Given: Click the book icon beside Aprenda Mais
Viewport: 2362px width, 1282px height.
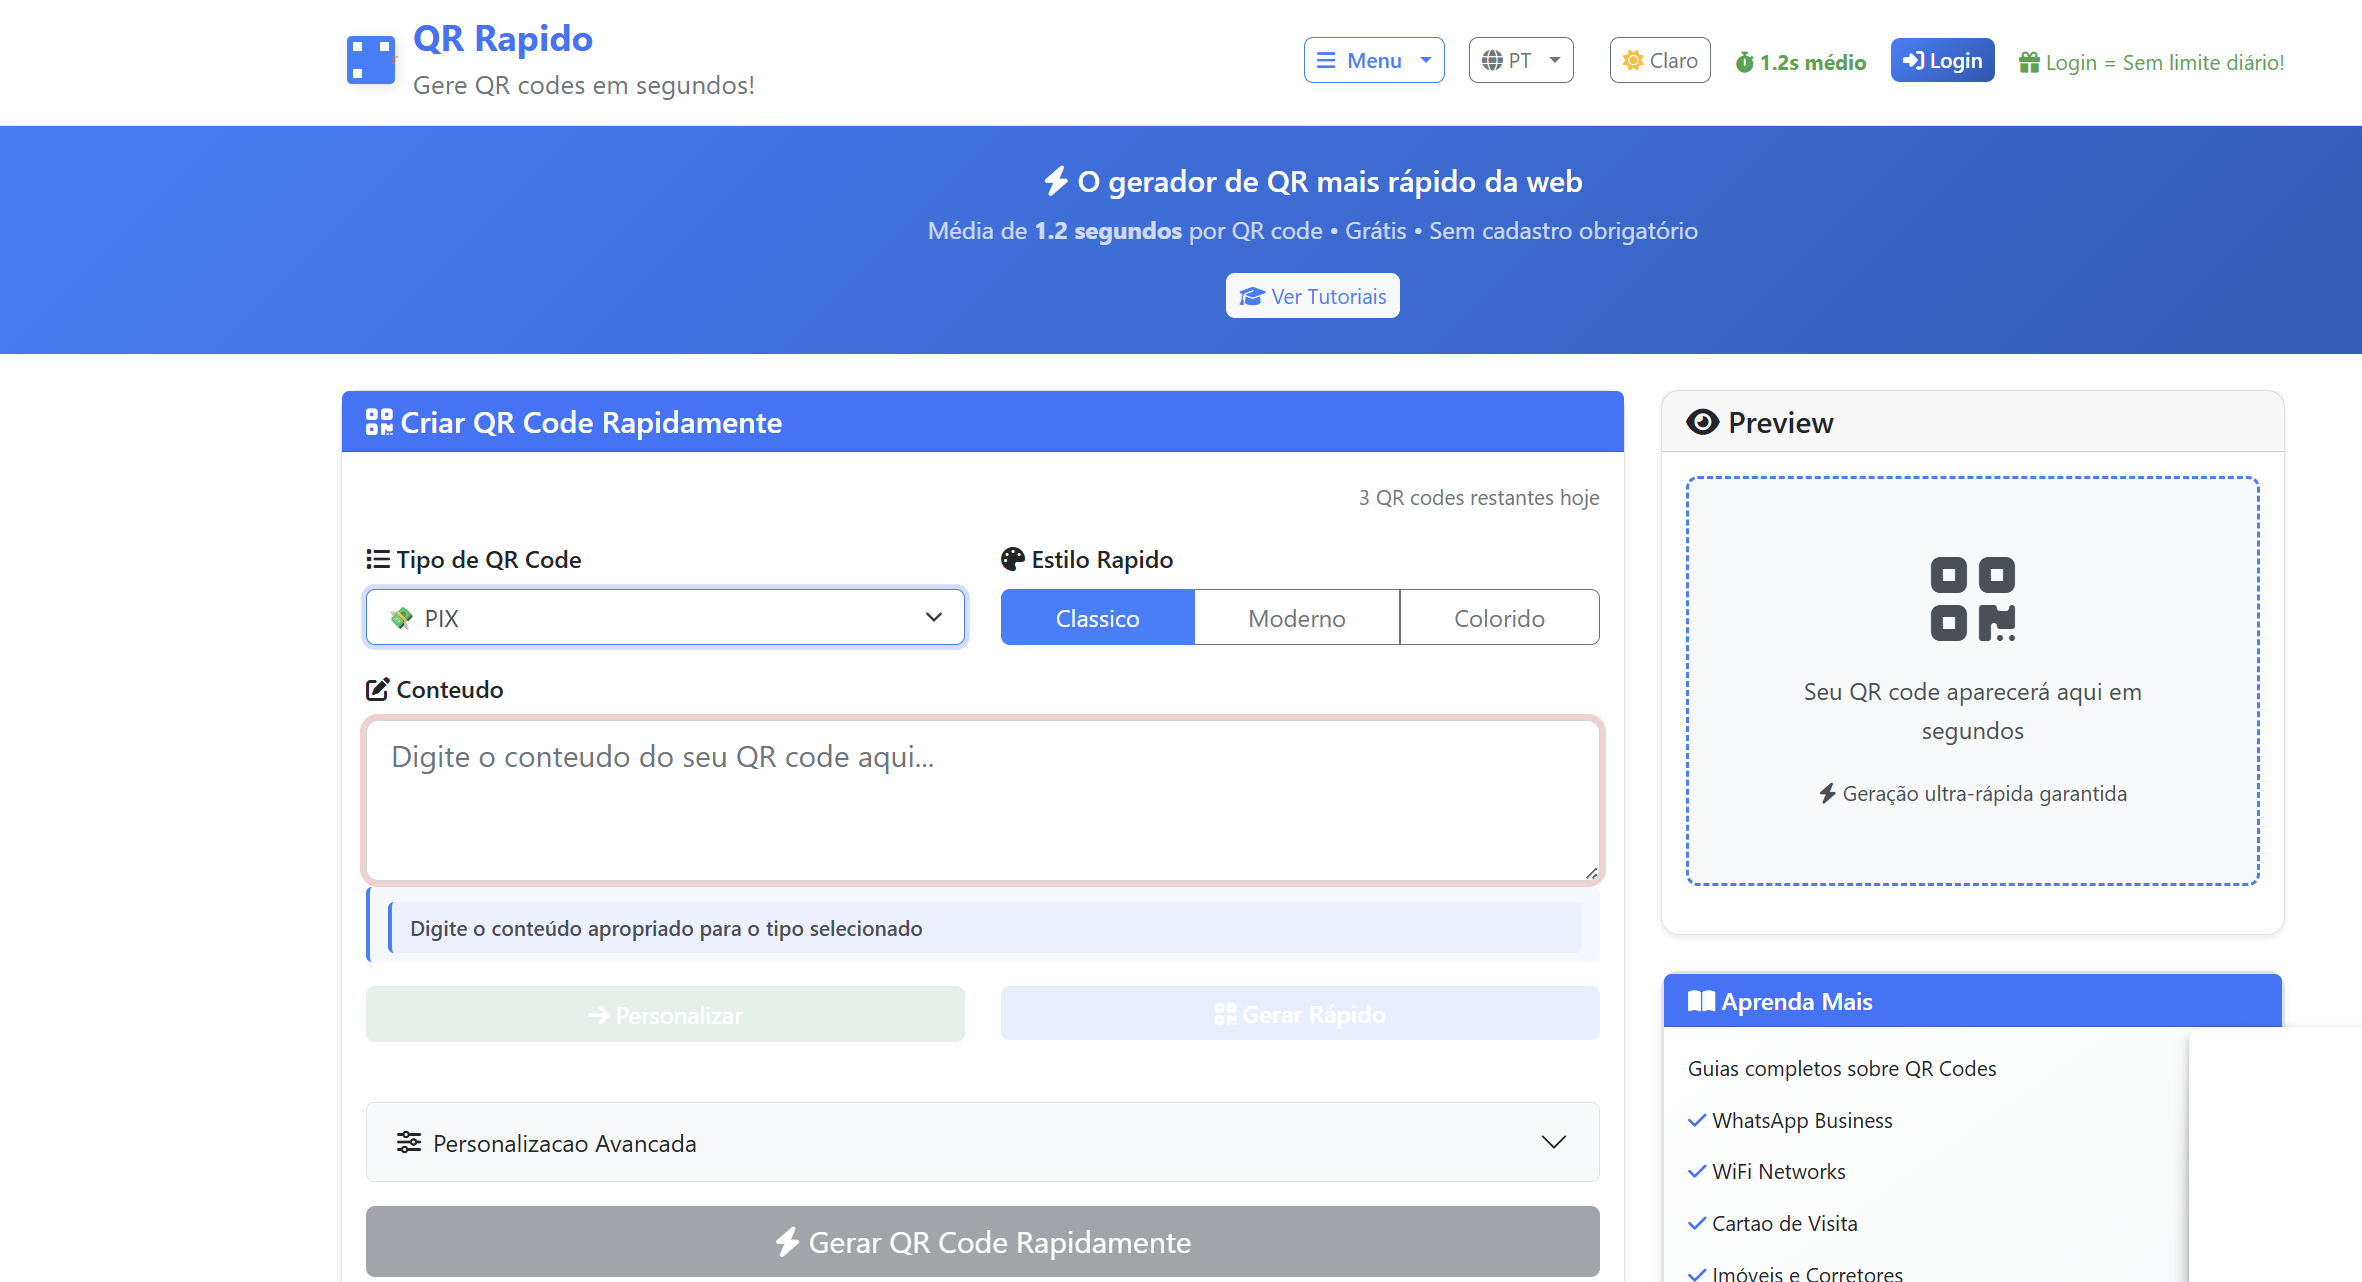Looking at the screenshot, I should 1700,1001.
